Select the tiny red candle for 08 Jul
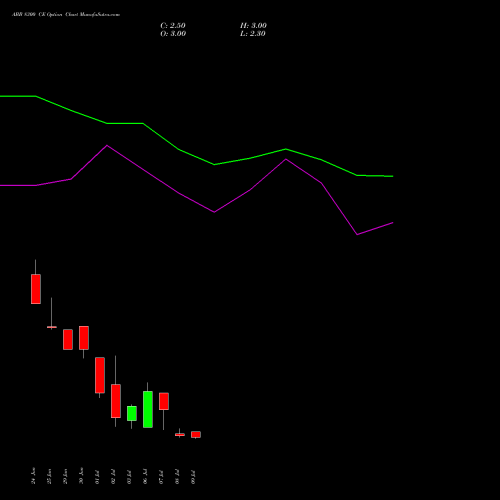The width and height of the screenshot is (500, 500). 180,435
